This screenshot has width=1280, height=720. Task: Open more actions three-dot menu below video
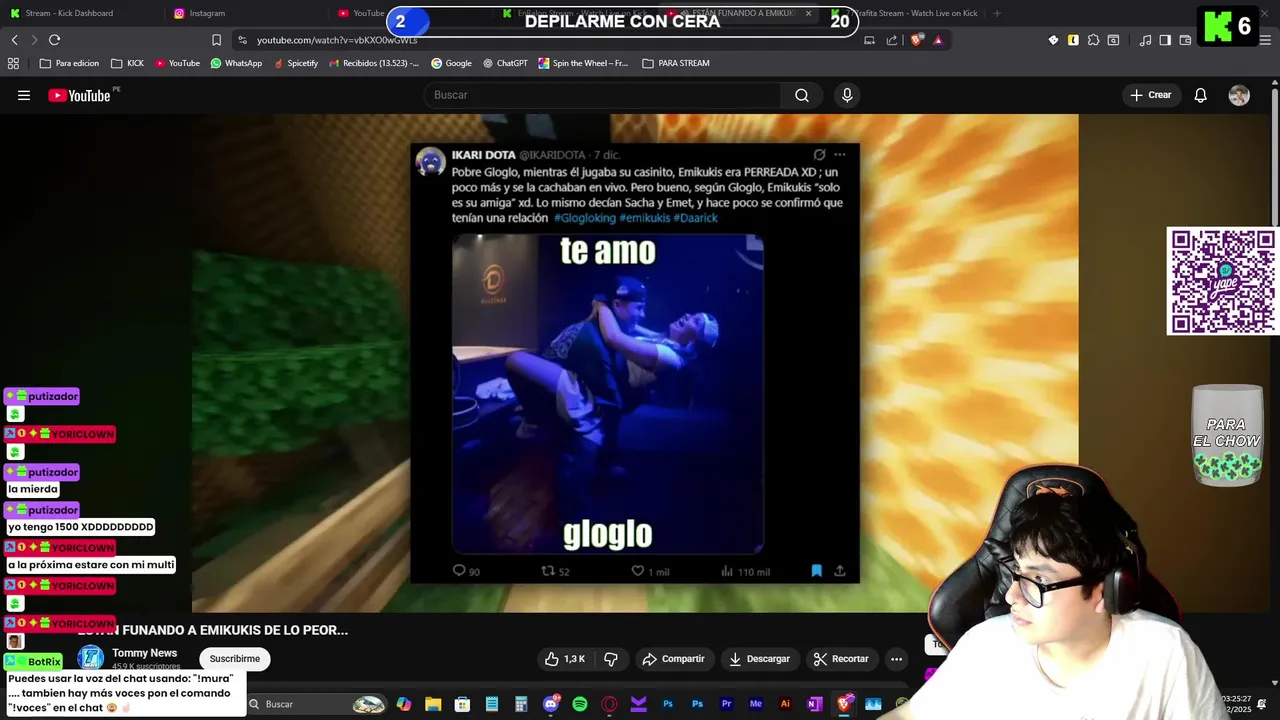click(896, 659)
